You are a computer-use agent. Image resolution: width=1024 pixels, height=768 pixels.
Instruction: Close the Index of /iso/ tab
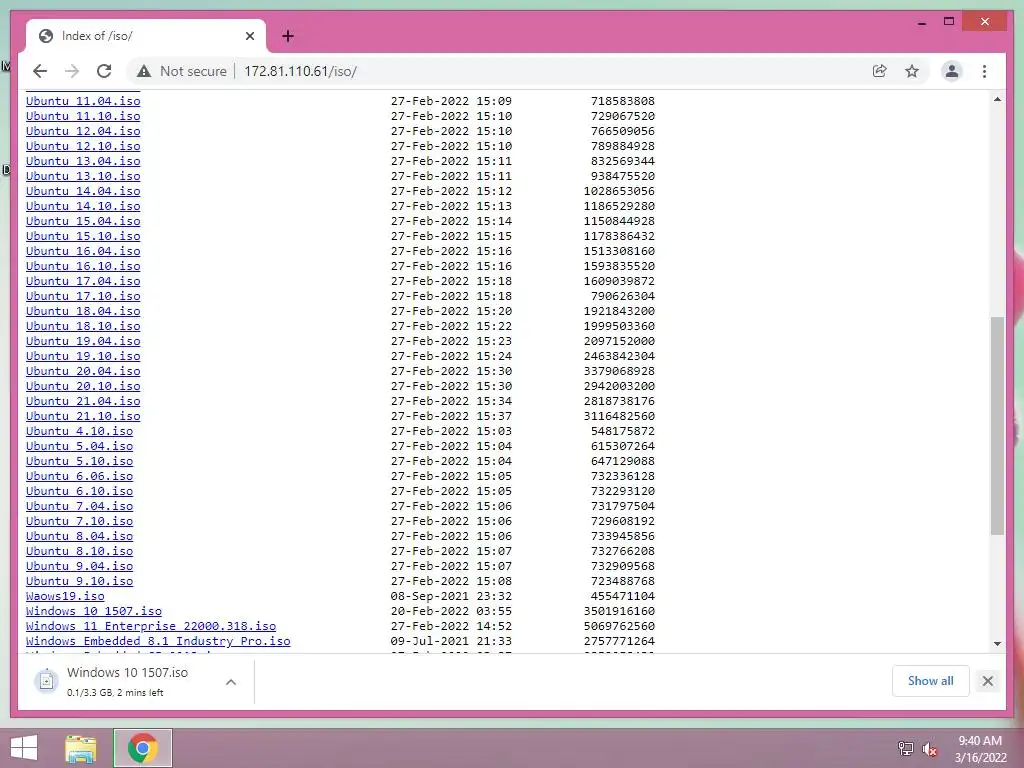249,36
